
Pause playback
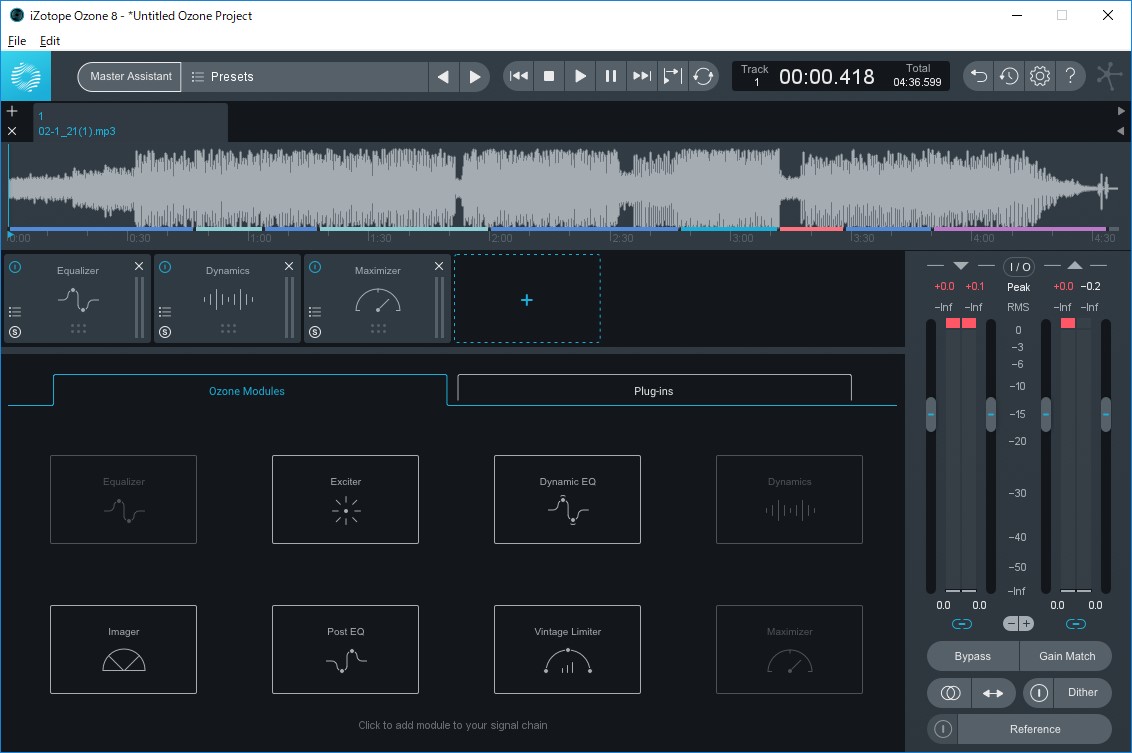pyautogui.click(x=611, y=76)
